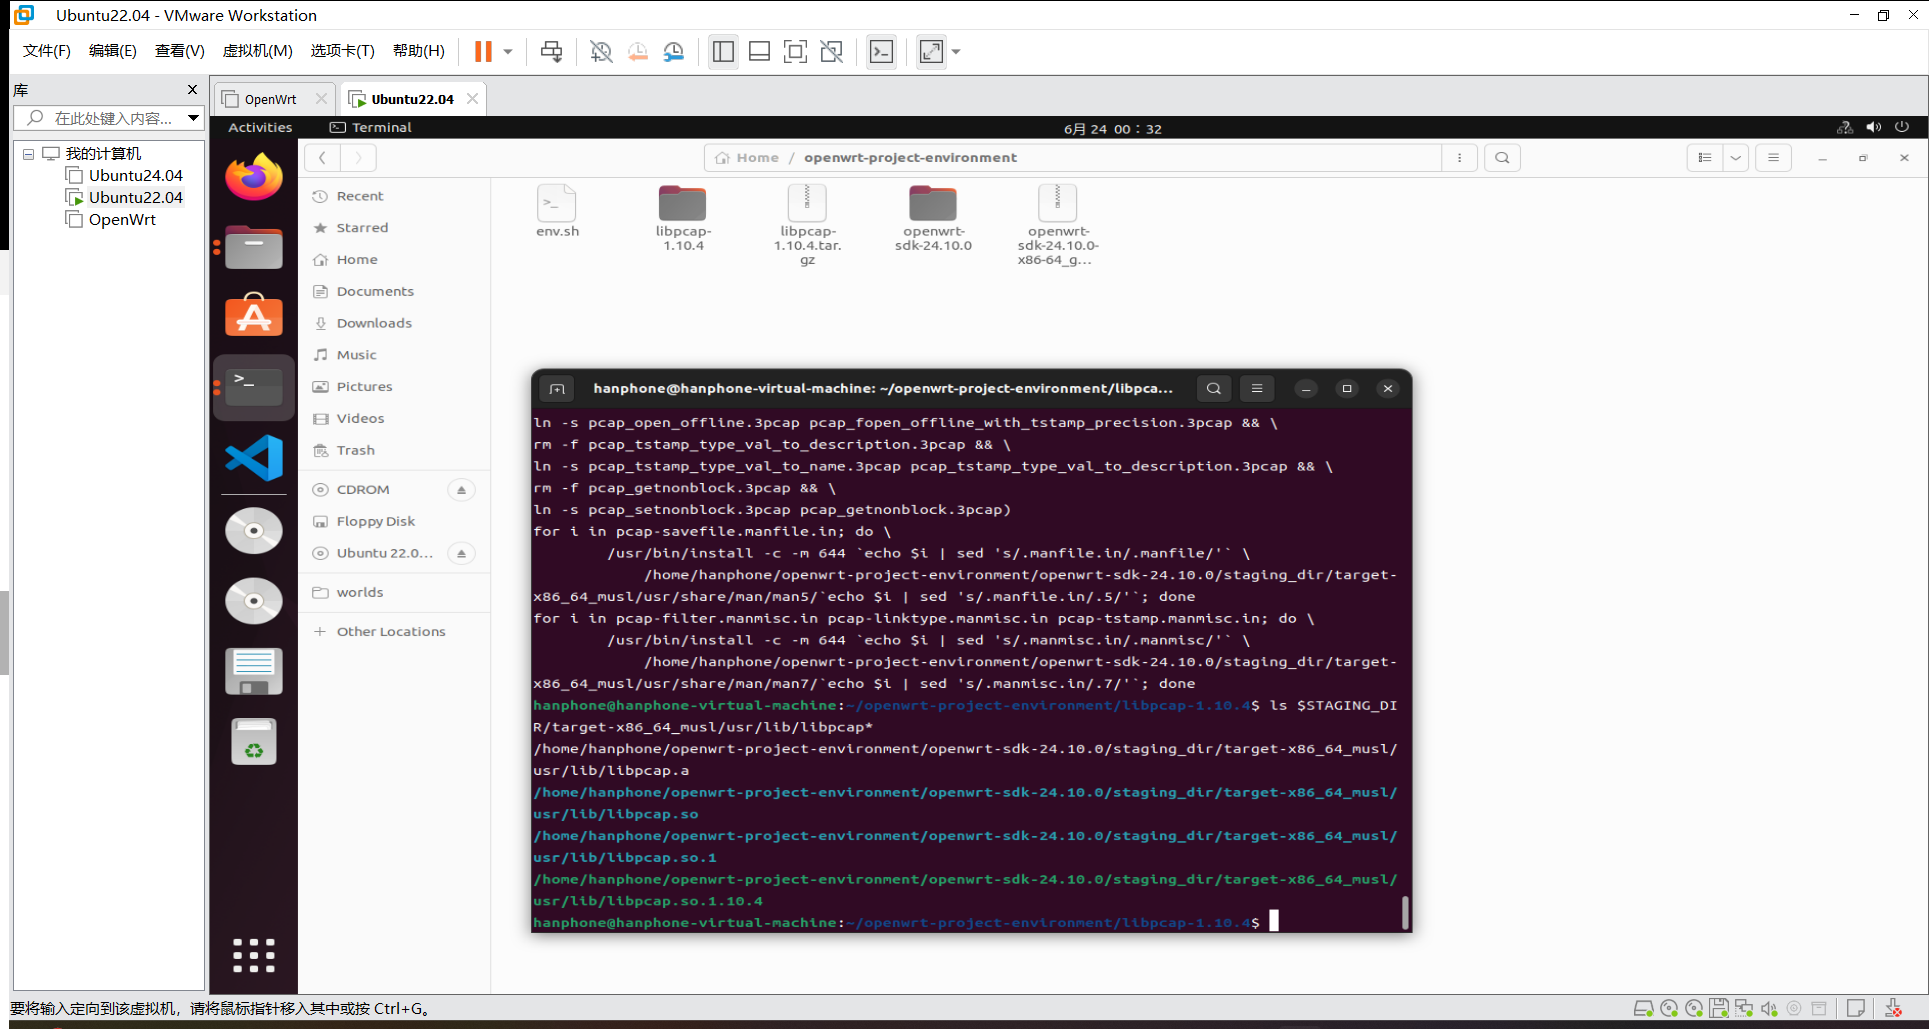Close the OpenWrt tab
Image resolution: width=1929 pixels, height=1029 pixels.
321,98
